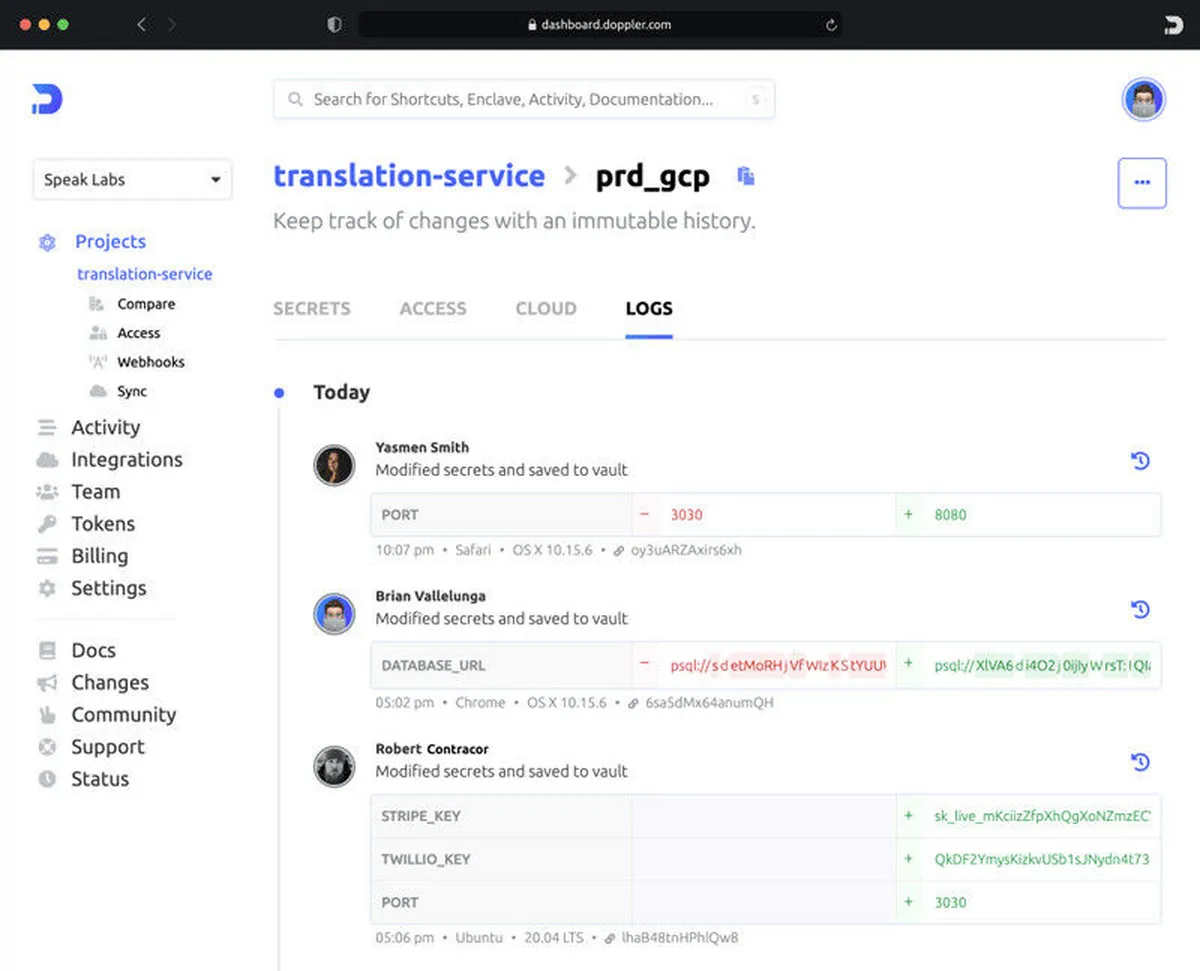
Task: Open log link oy3uARZAxirs6xh
Action: pos(686,550)
